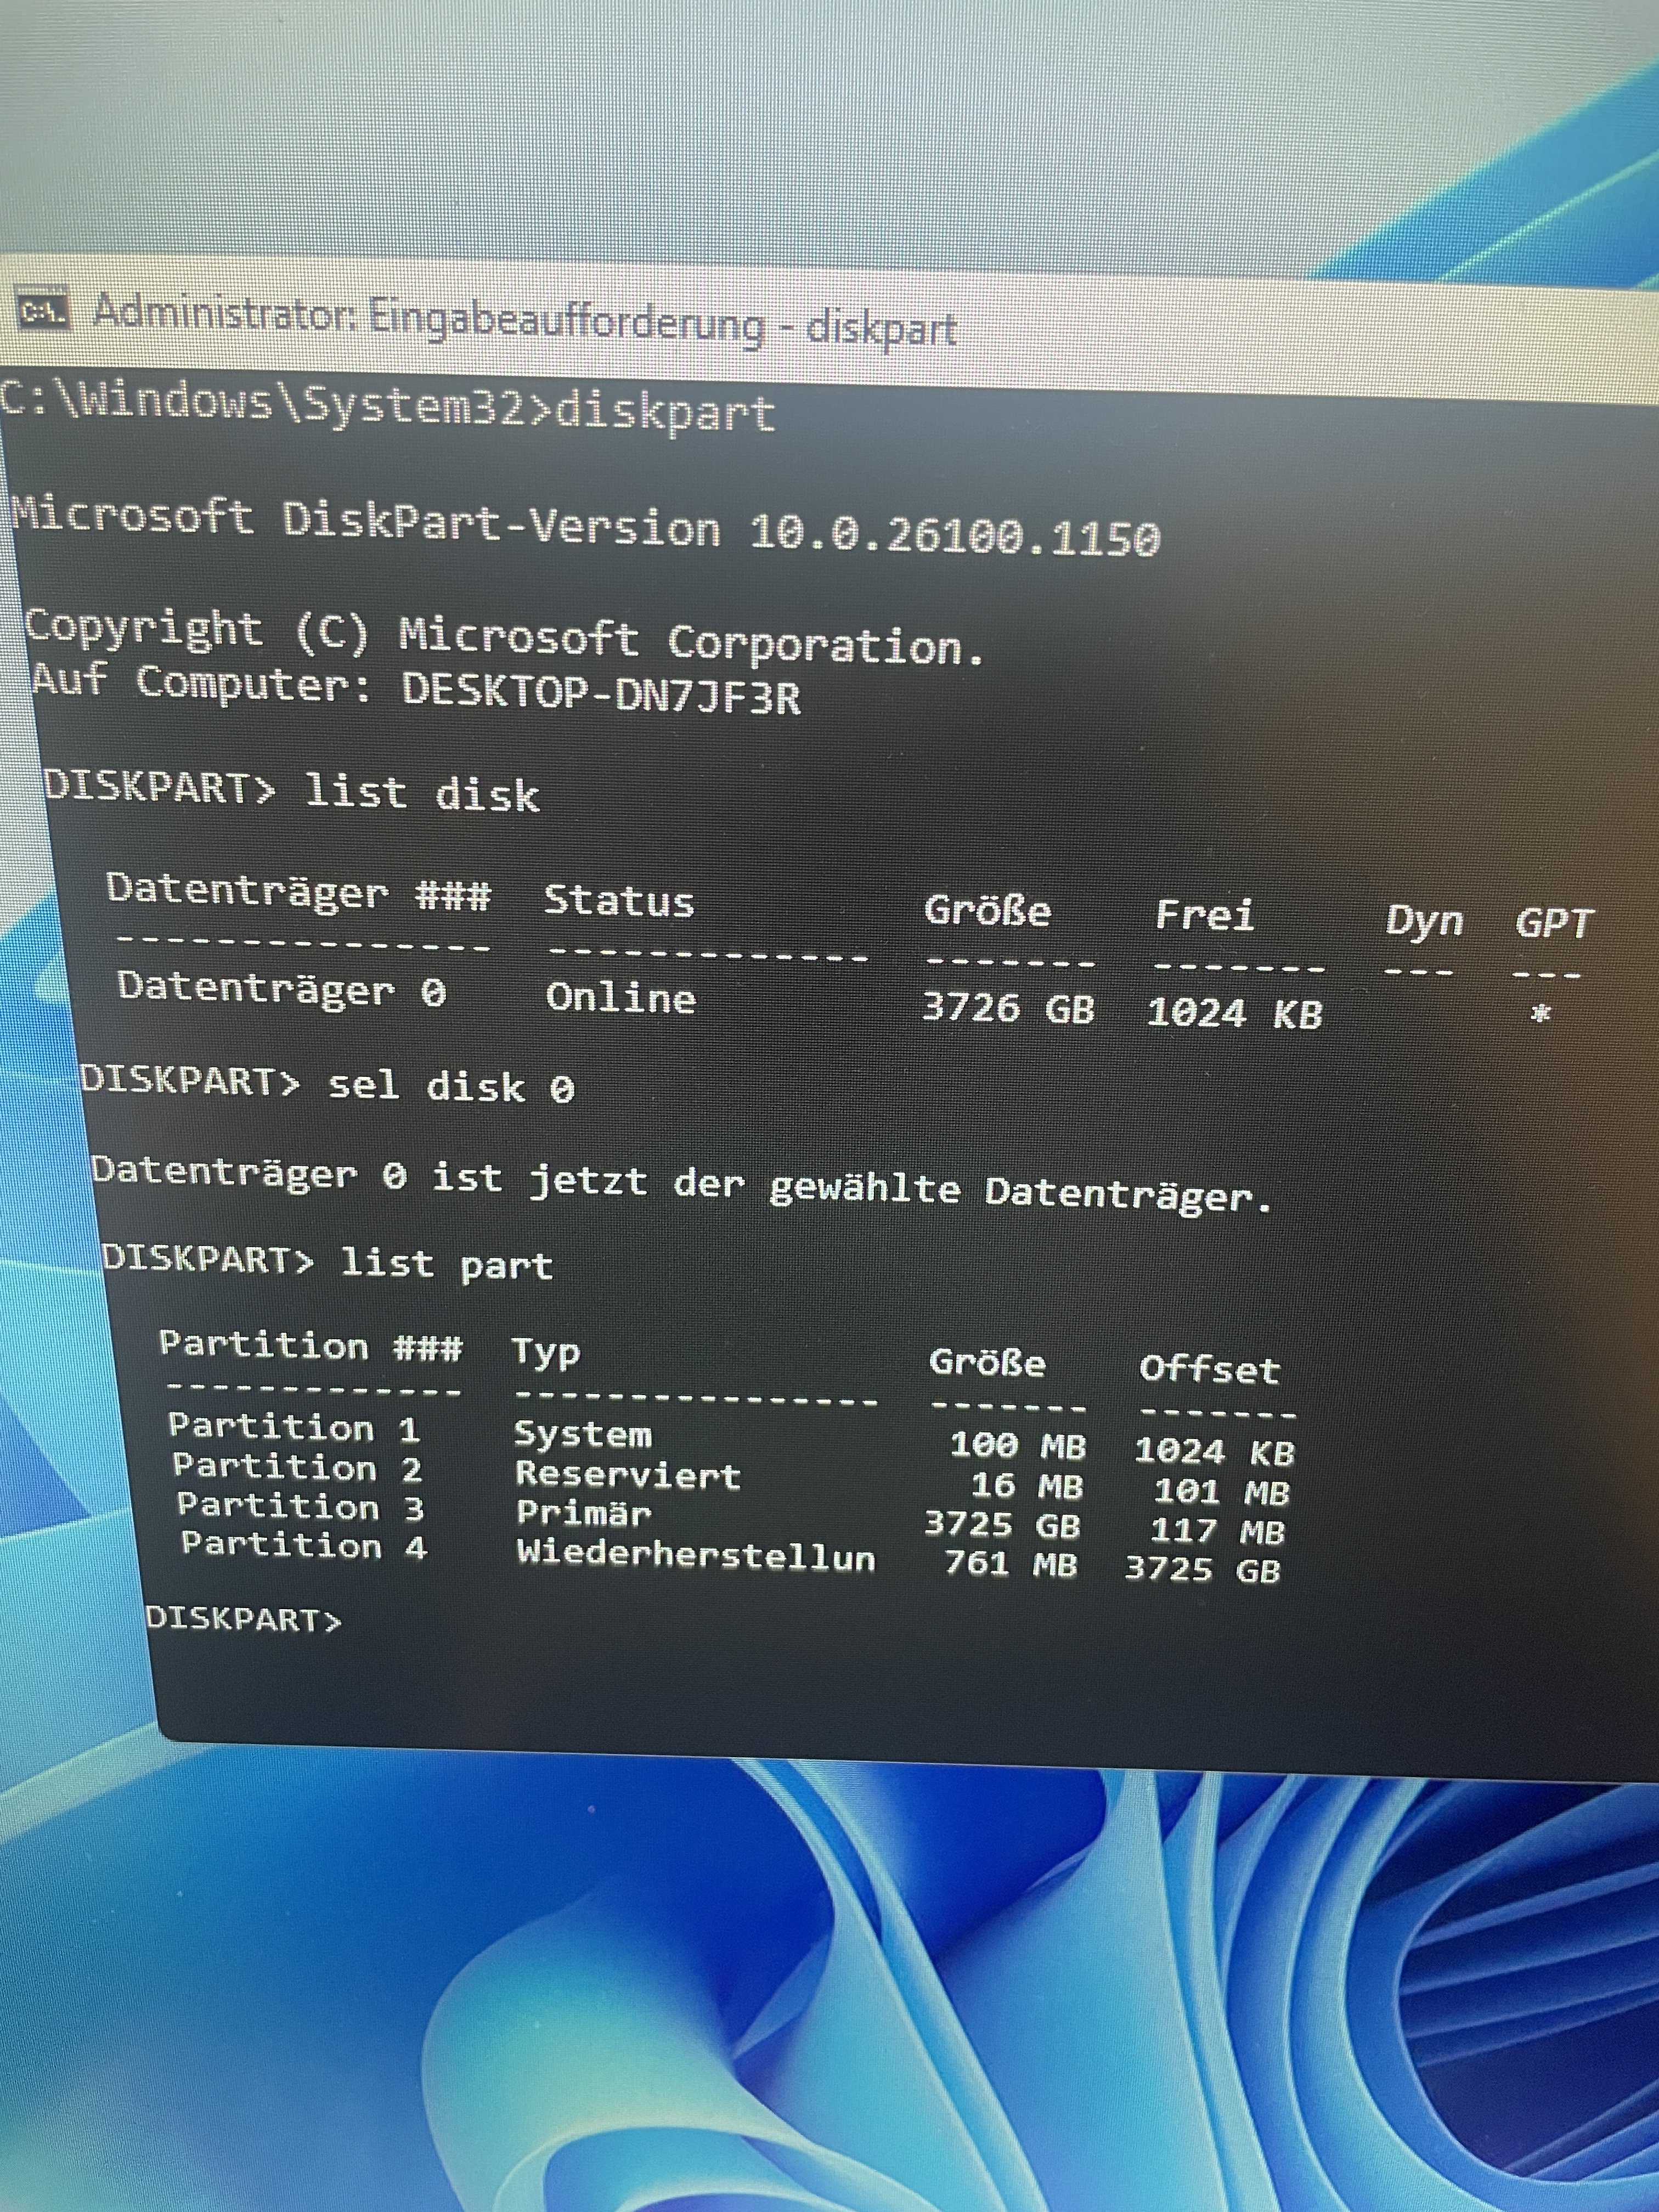The image size is (1659, 2212).
Task: Click the 'Offset' column header
Action: [x=1209, y=1369]
